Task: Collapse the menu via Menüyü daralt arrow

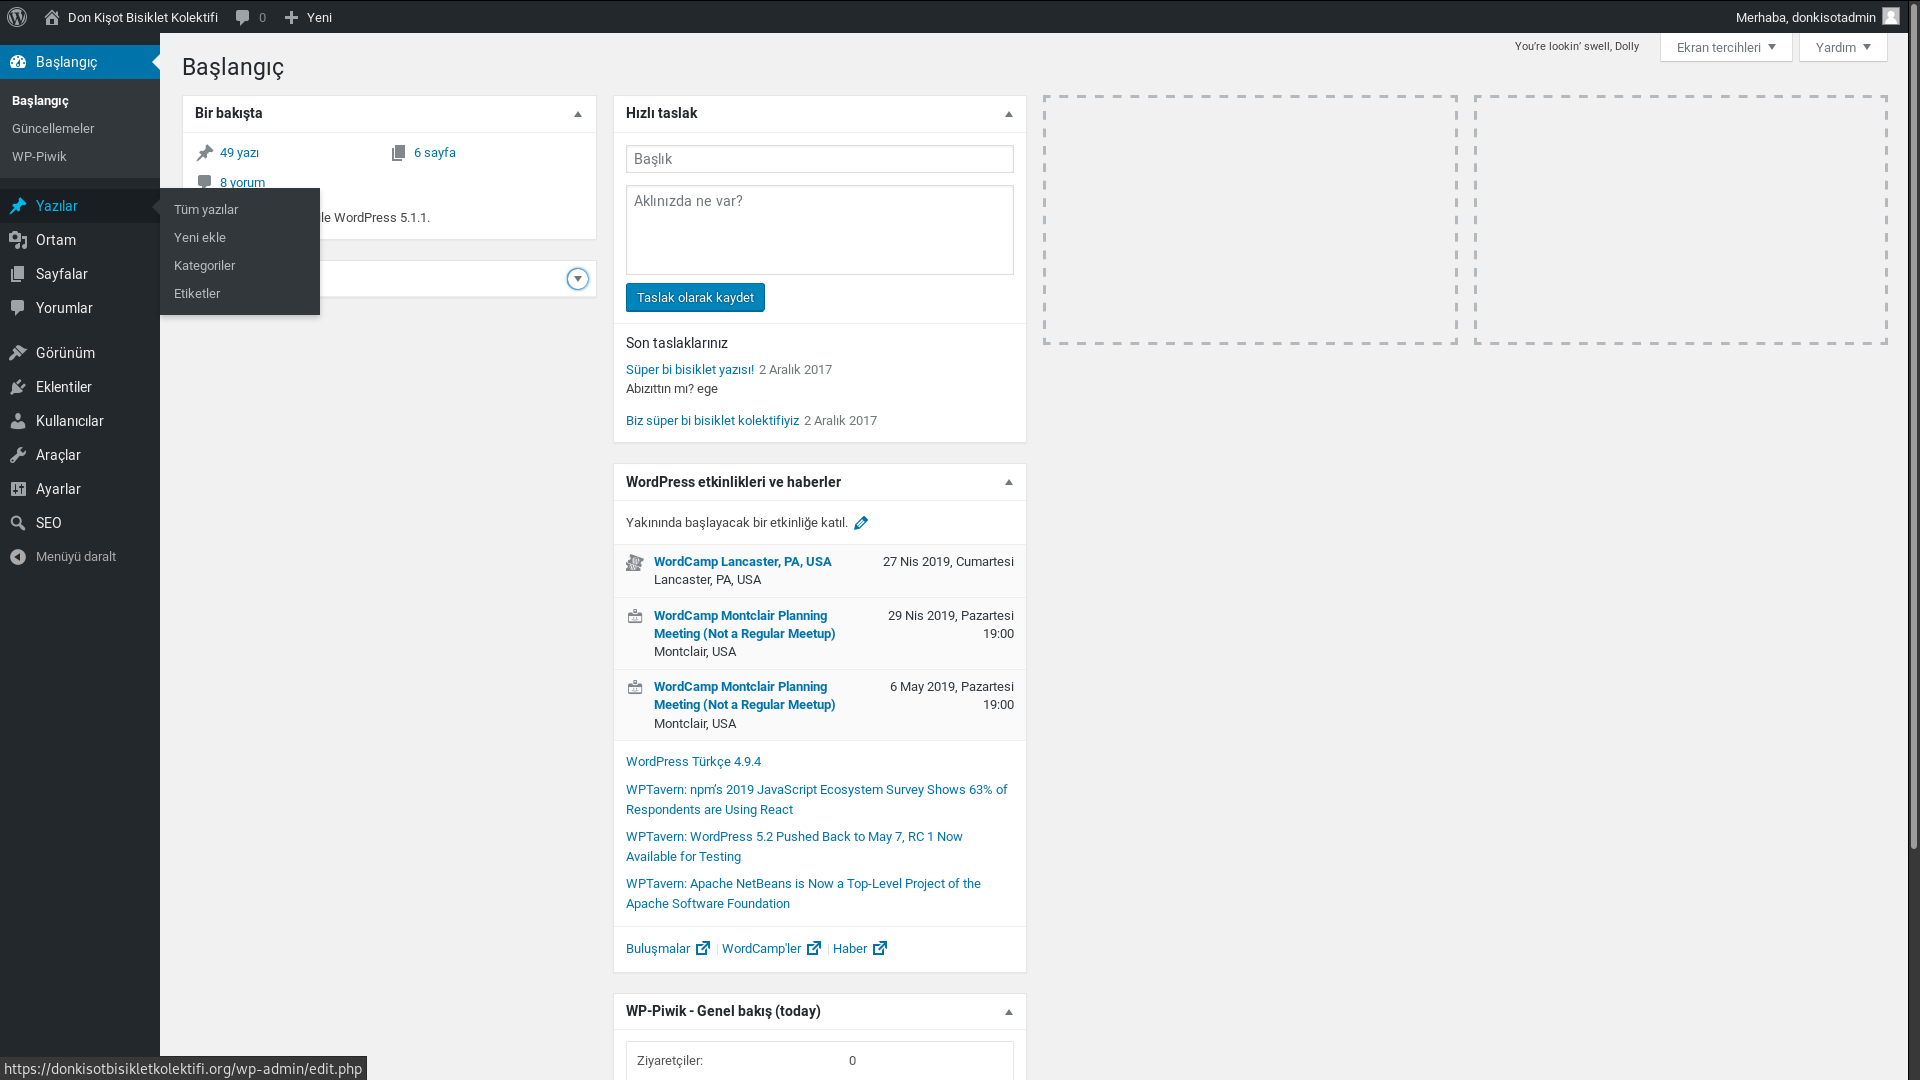Action: pyautogui.click(x=17, y=557)
